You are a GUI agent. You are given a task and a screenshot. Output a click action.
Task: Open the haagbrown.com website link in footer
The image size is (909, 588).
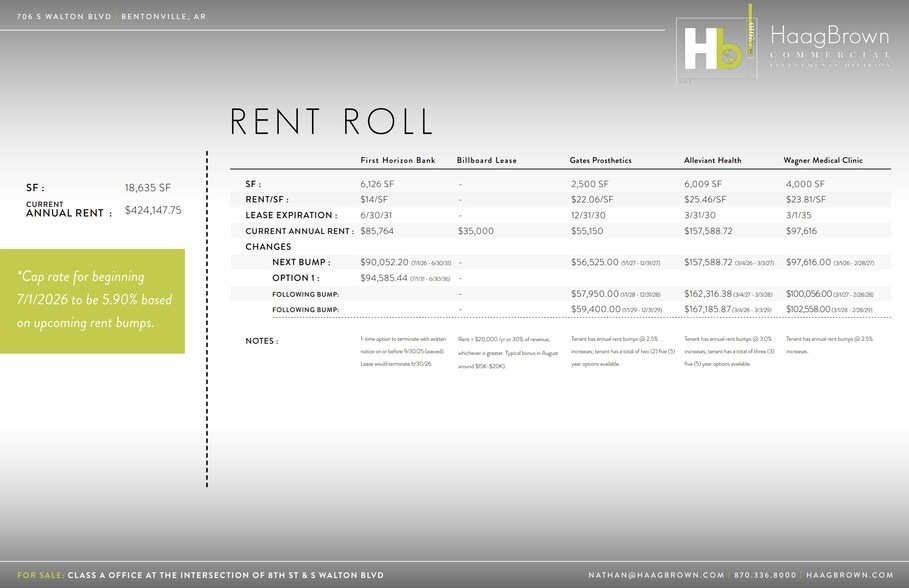(x=849, y=575)
